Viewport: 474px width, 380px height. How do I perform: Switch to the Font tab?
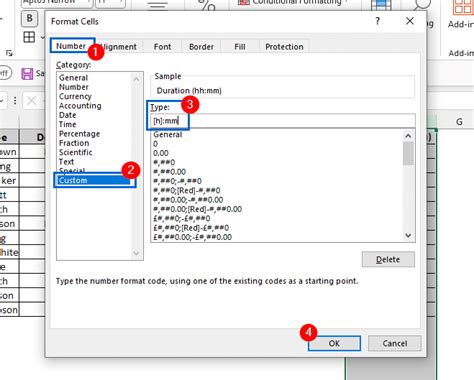(x=162, y=47)
